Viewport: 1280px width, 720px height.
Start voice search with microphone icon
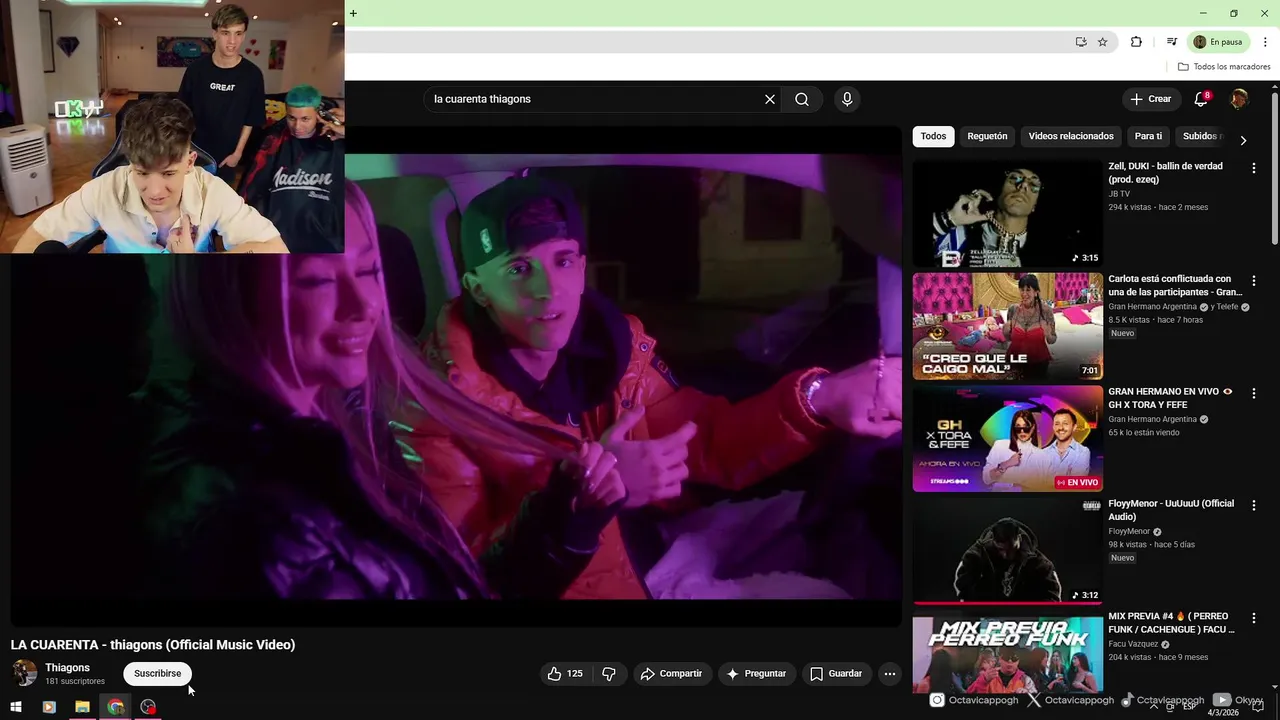(x=847, y=99)
